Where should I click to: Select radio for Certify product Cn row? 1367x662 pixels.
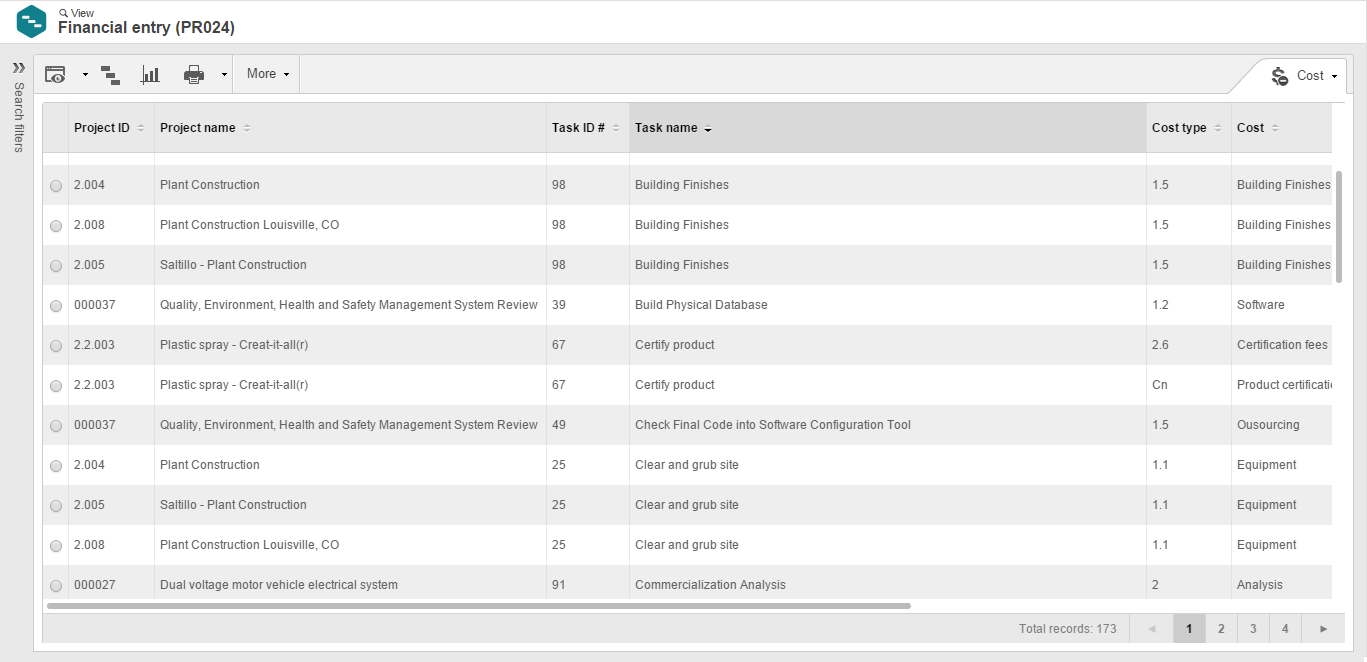click(56, 386)
